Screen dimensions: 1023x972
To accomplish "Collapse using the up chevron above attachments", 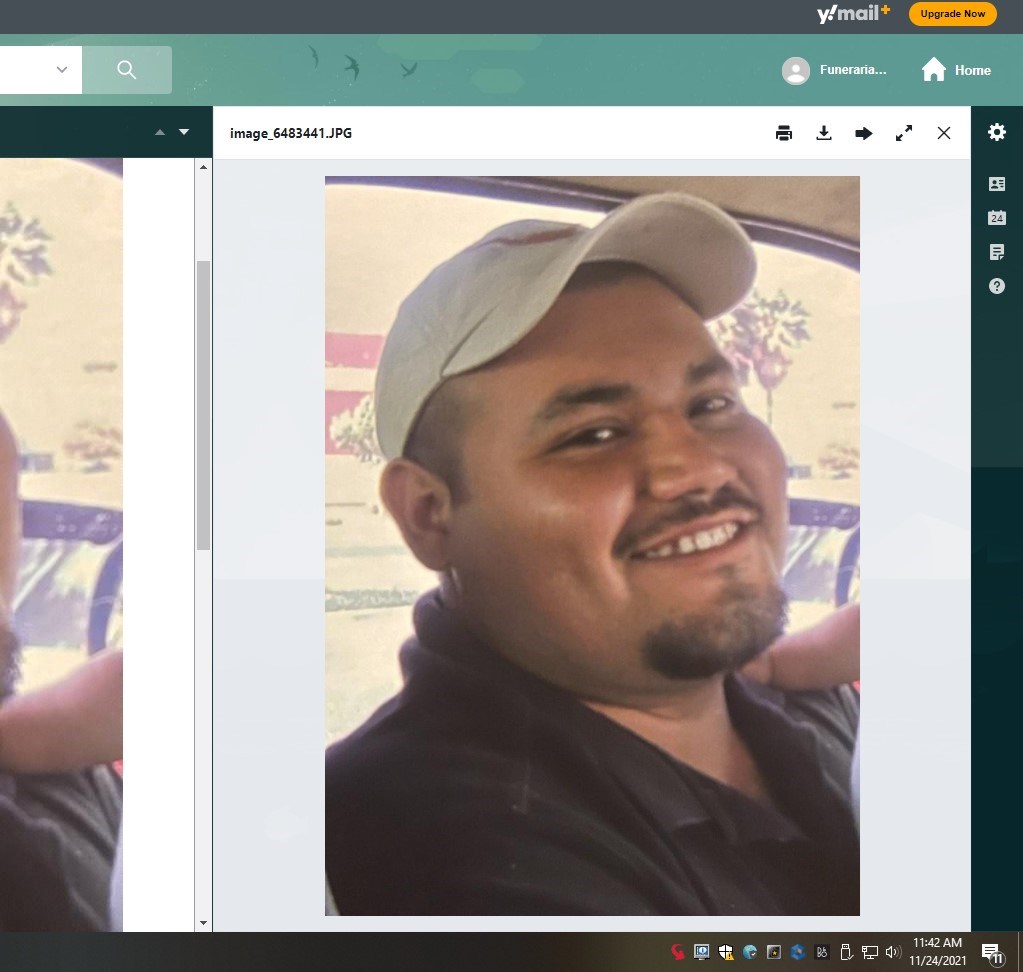I will [x=159, y=131].
